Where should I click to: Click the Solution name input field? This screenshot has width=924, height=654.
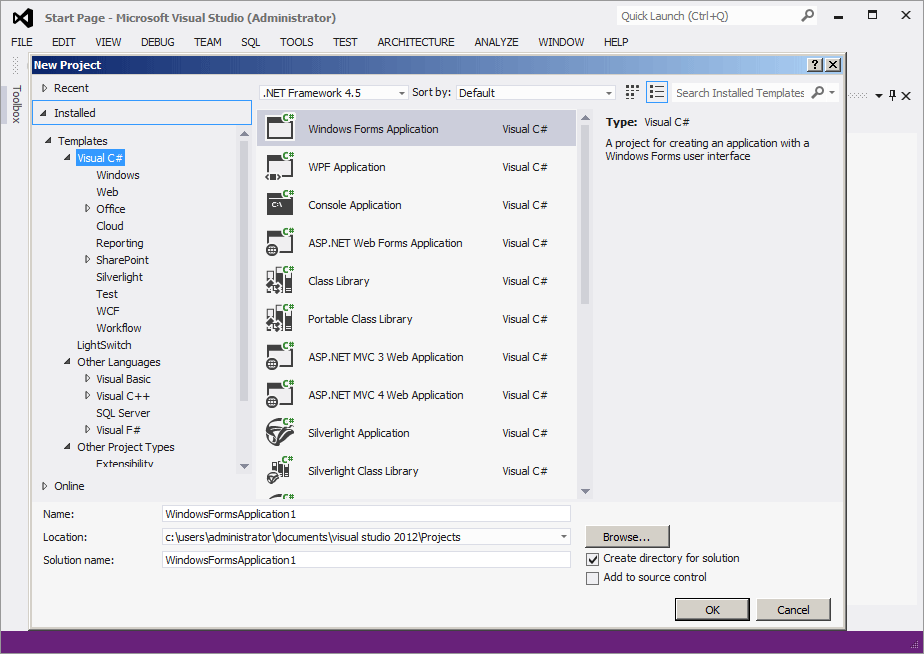366,560
